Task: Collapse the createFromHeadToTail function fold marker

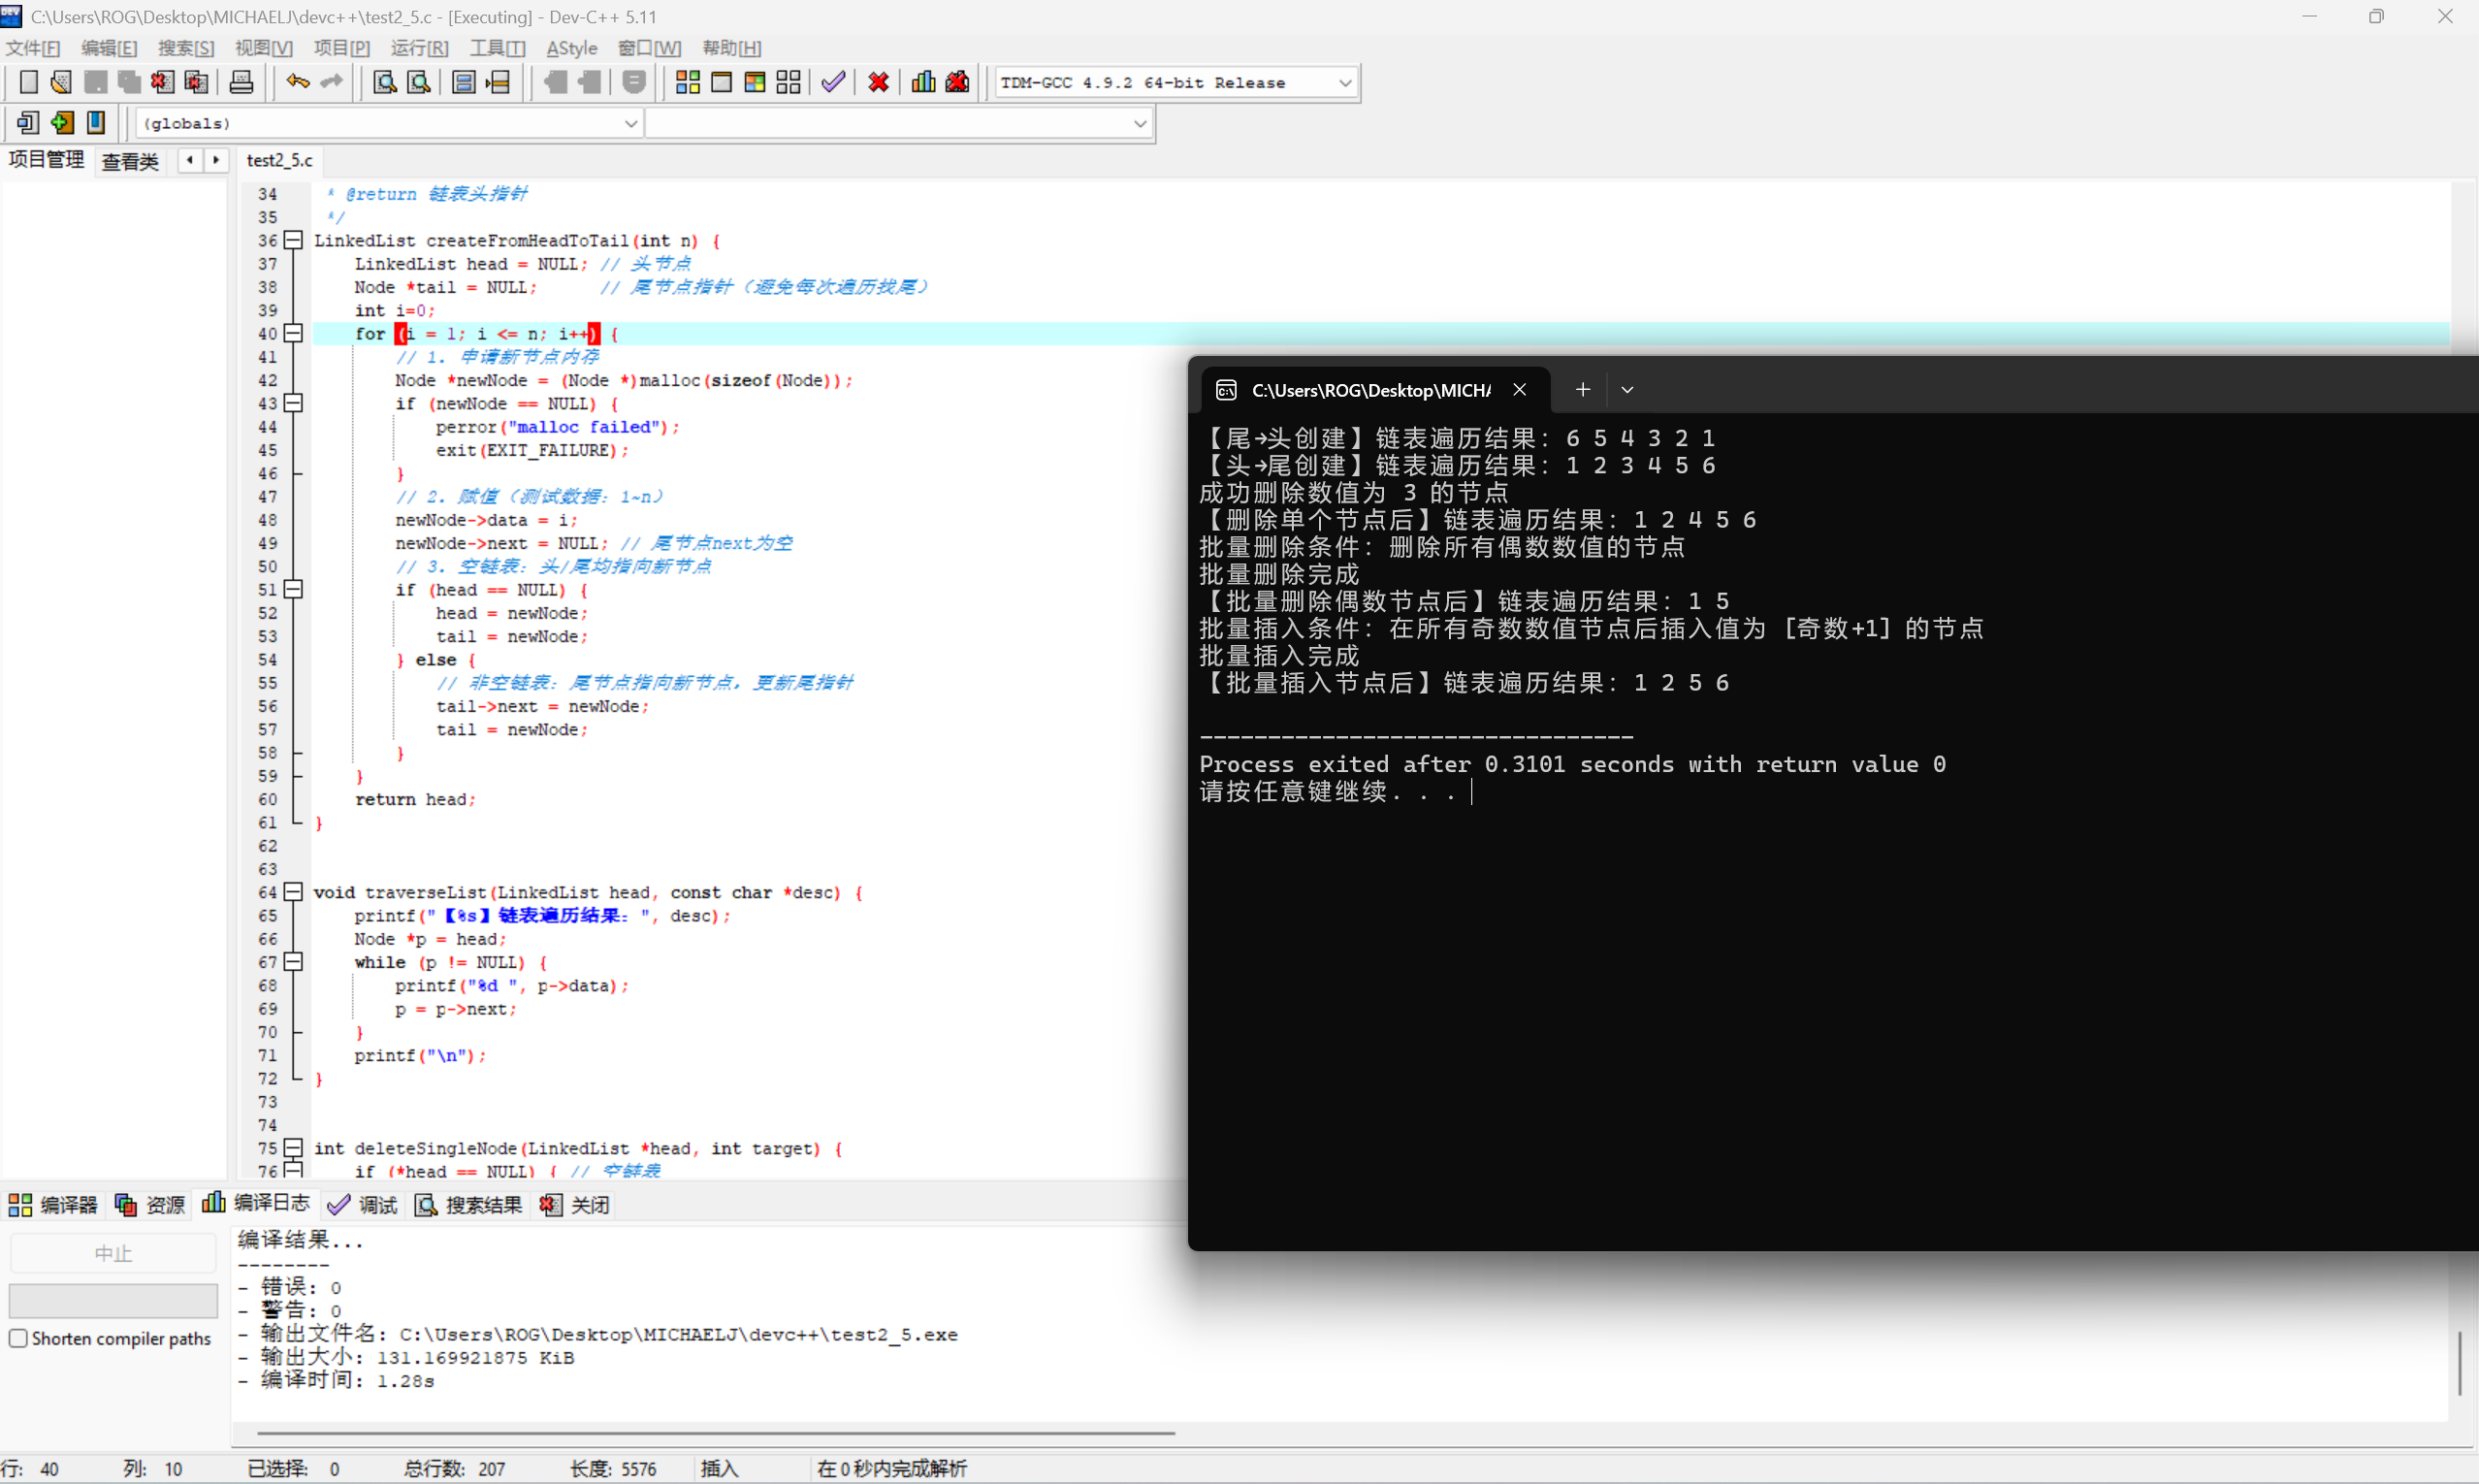Action: (x=293, y=240)
